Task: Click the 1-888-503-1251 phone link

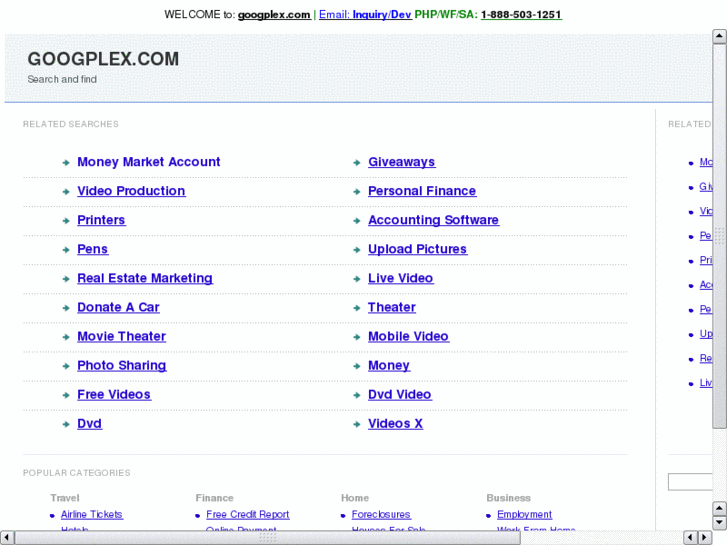Action: pos(521,15)
